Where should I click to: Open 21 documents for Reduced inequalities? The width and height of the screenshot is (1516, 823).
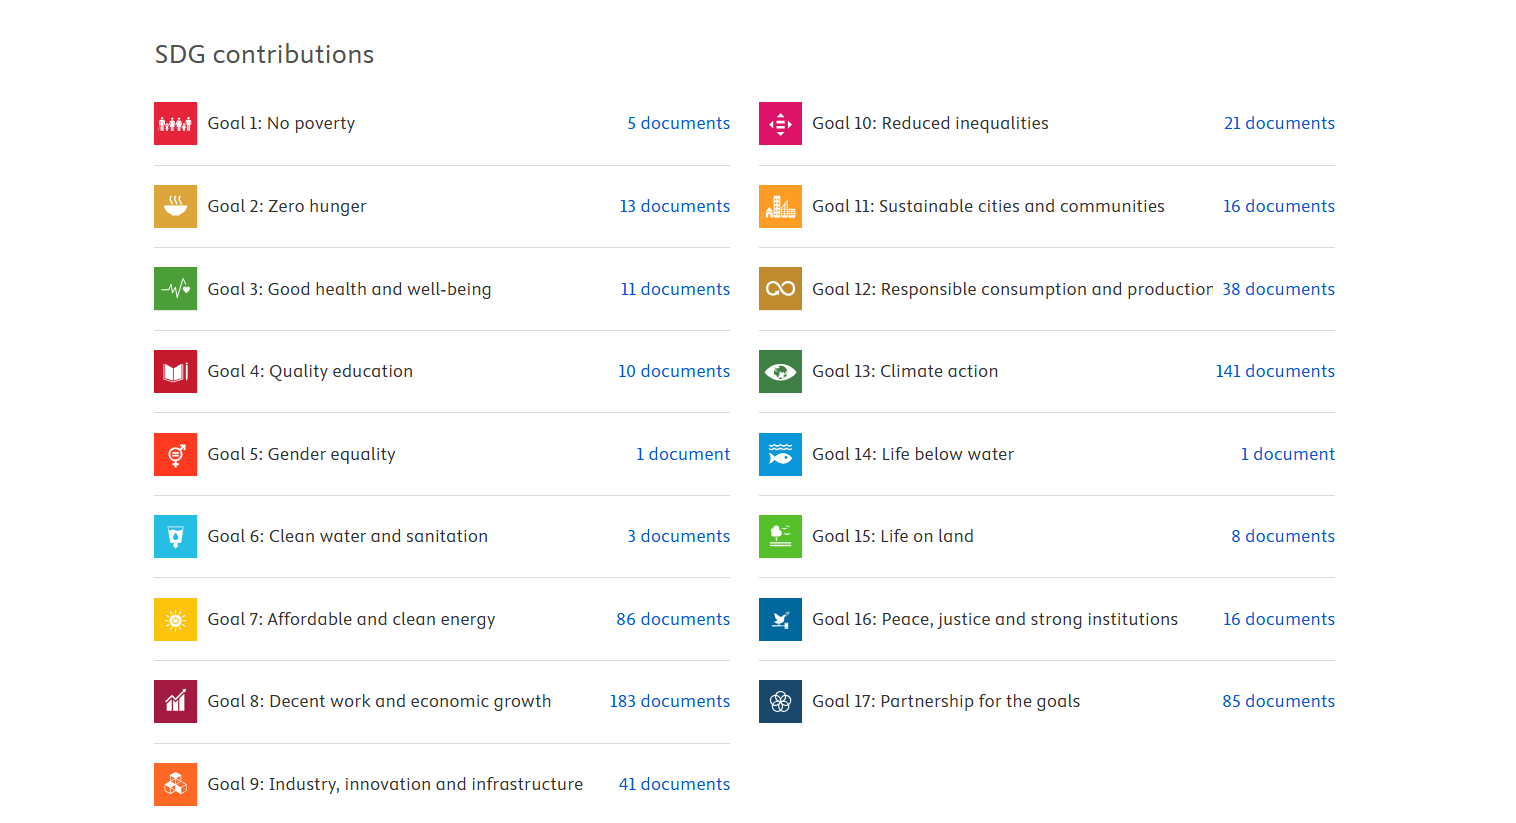(1279, 123)
